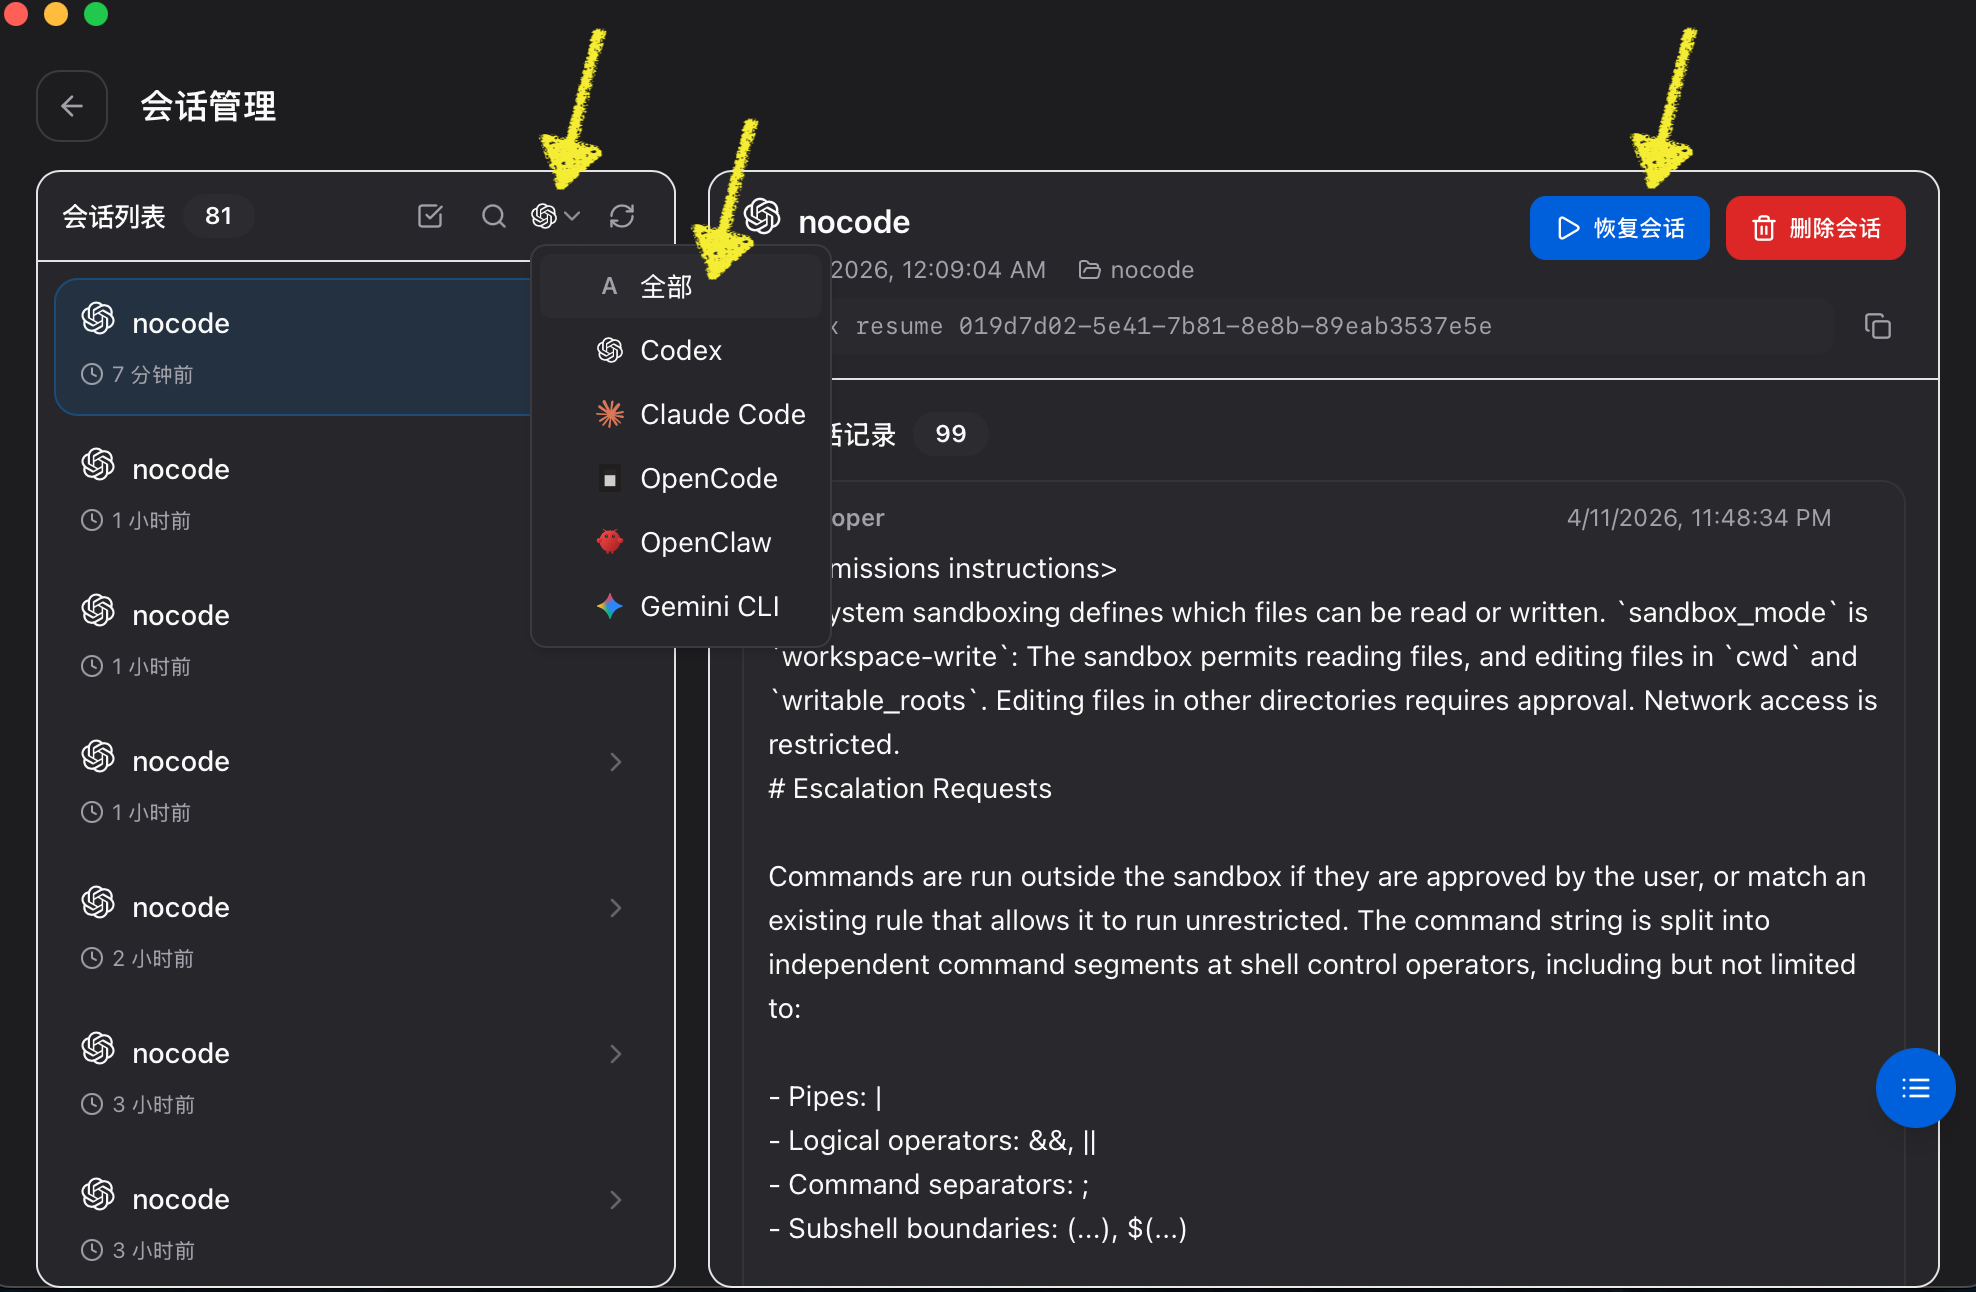
Task: Select OpenCode from the filter menu
Action: point(680,479)
